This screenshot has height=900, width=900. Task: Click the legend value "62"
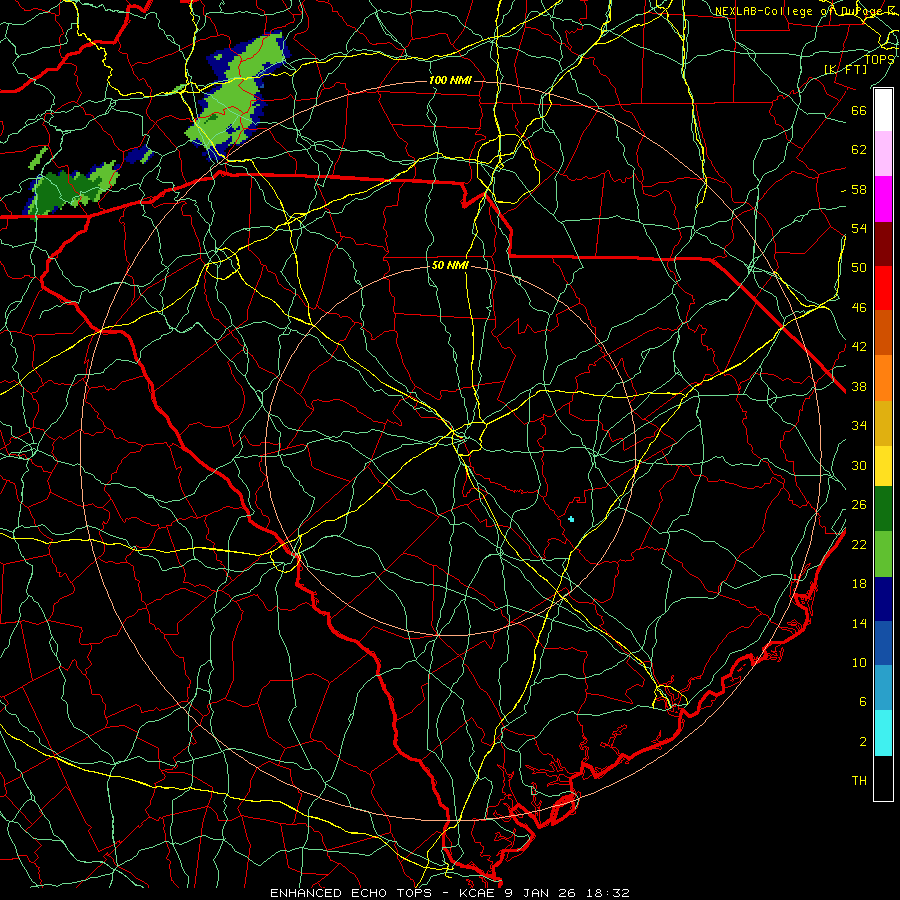pos(859,150)
